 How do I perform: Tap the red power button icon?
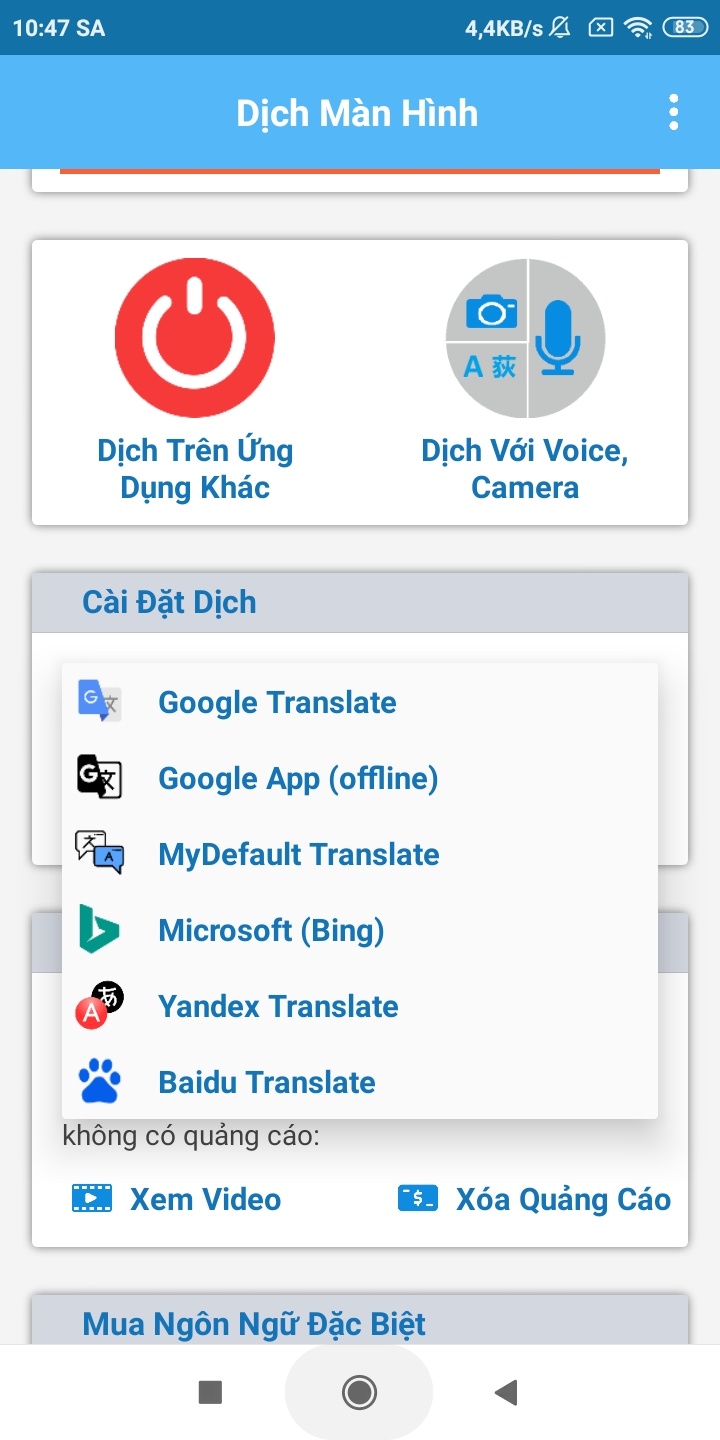point(195,338)
